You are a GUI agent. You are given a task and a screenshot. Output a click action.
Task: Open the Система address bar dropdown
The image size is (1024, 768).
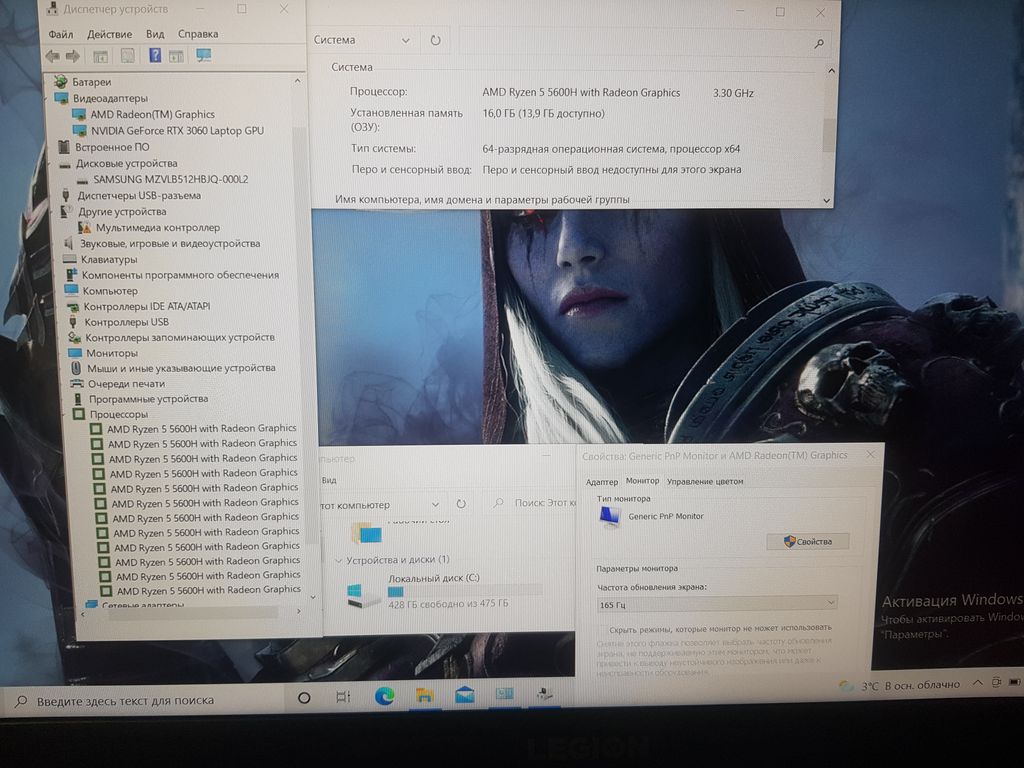coord(406,40)
